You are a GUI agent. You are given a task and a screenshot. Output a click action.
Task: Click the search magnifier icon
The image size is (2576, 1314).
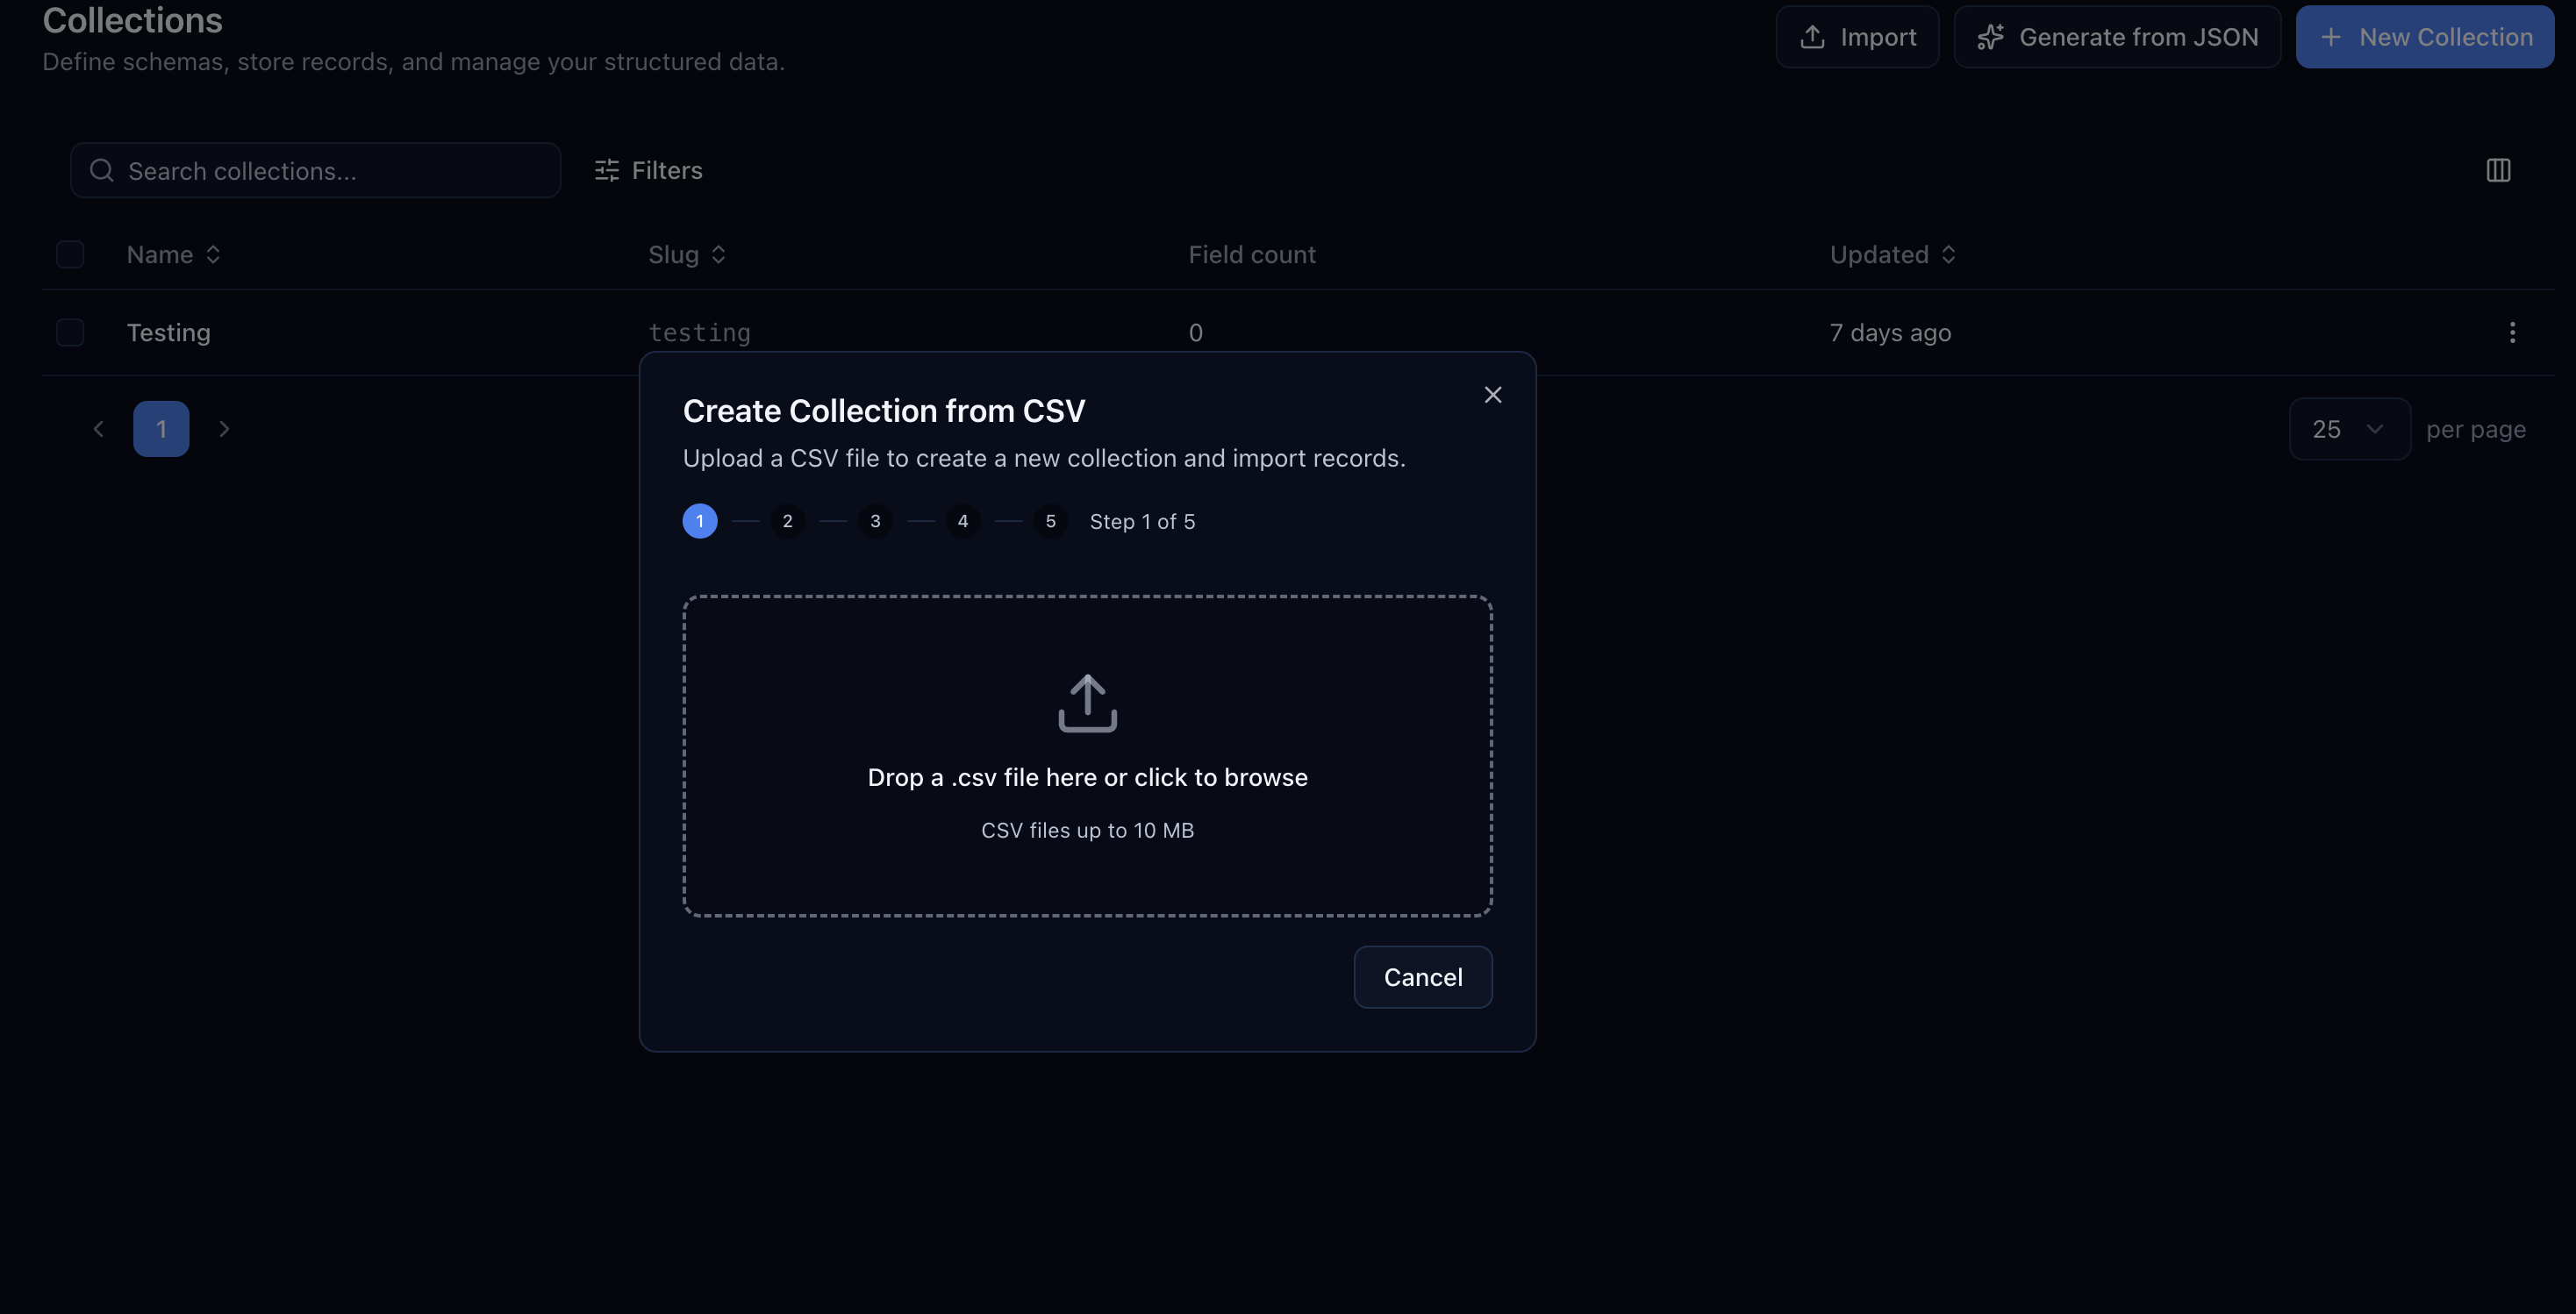[x=102, y=171]
